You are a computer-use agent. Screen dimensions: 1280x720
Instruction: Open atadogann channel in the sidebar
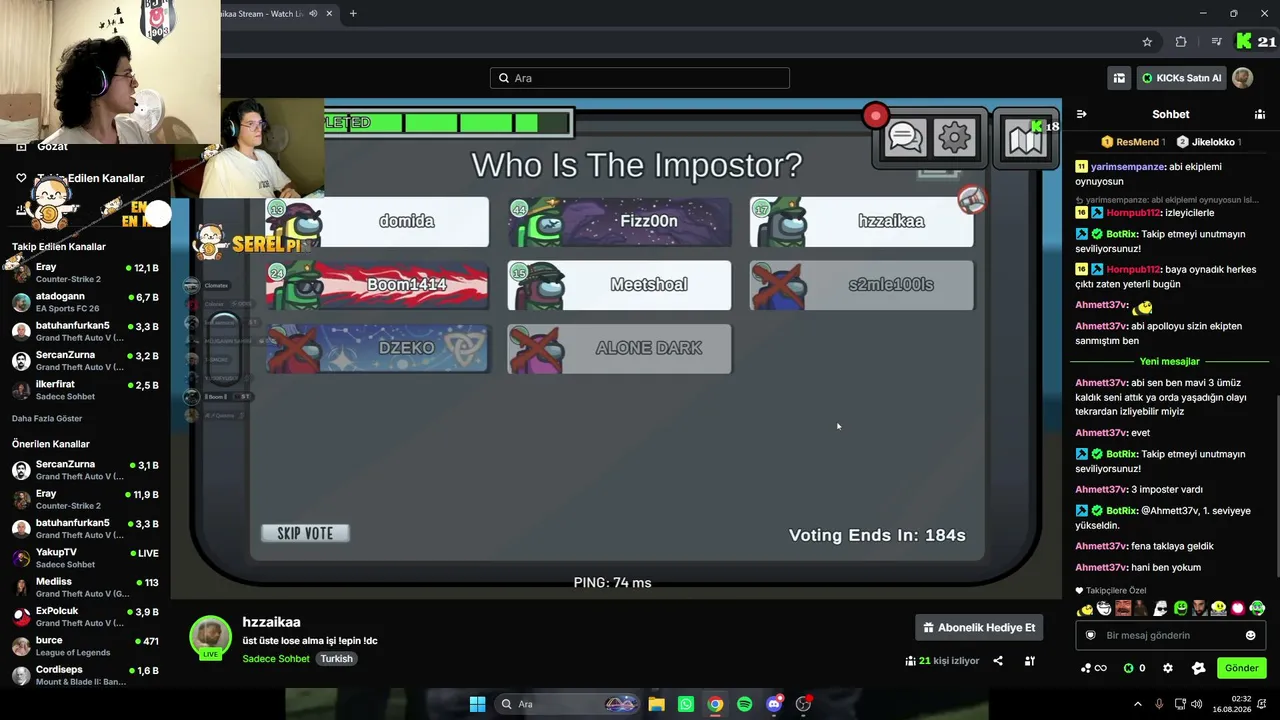(x=85, y=302)
